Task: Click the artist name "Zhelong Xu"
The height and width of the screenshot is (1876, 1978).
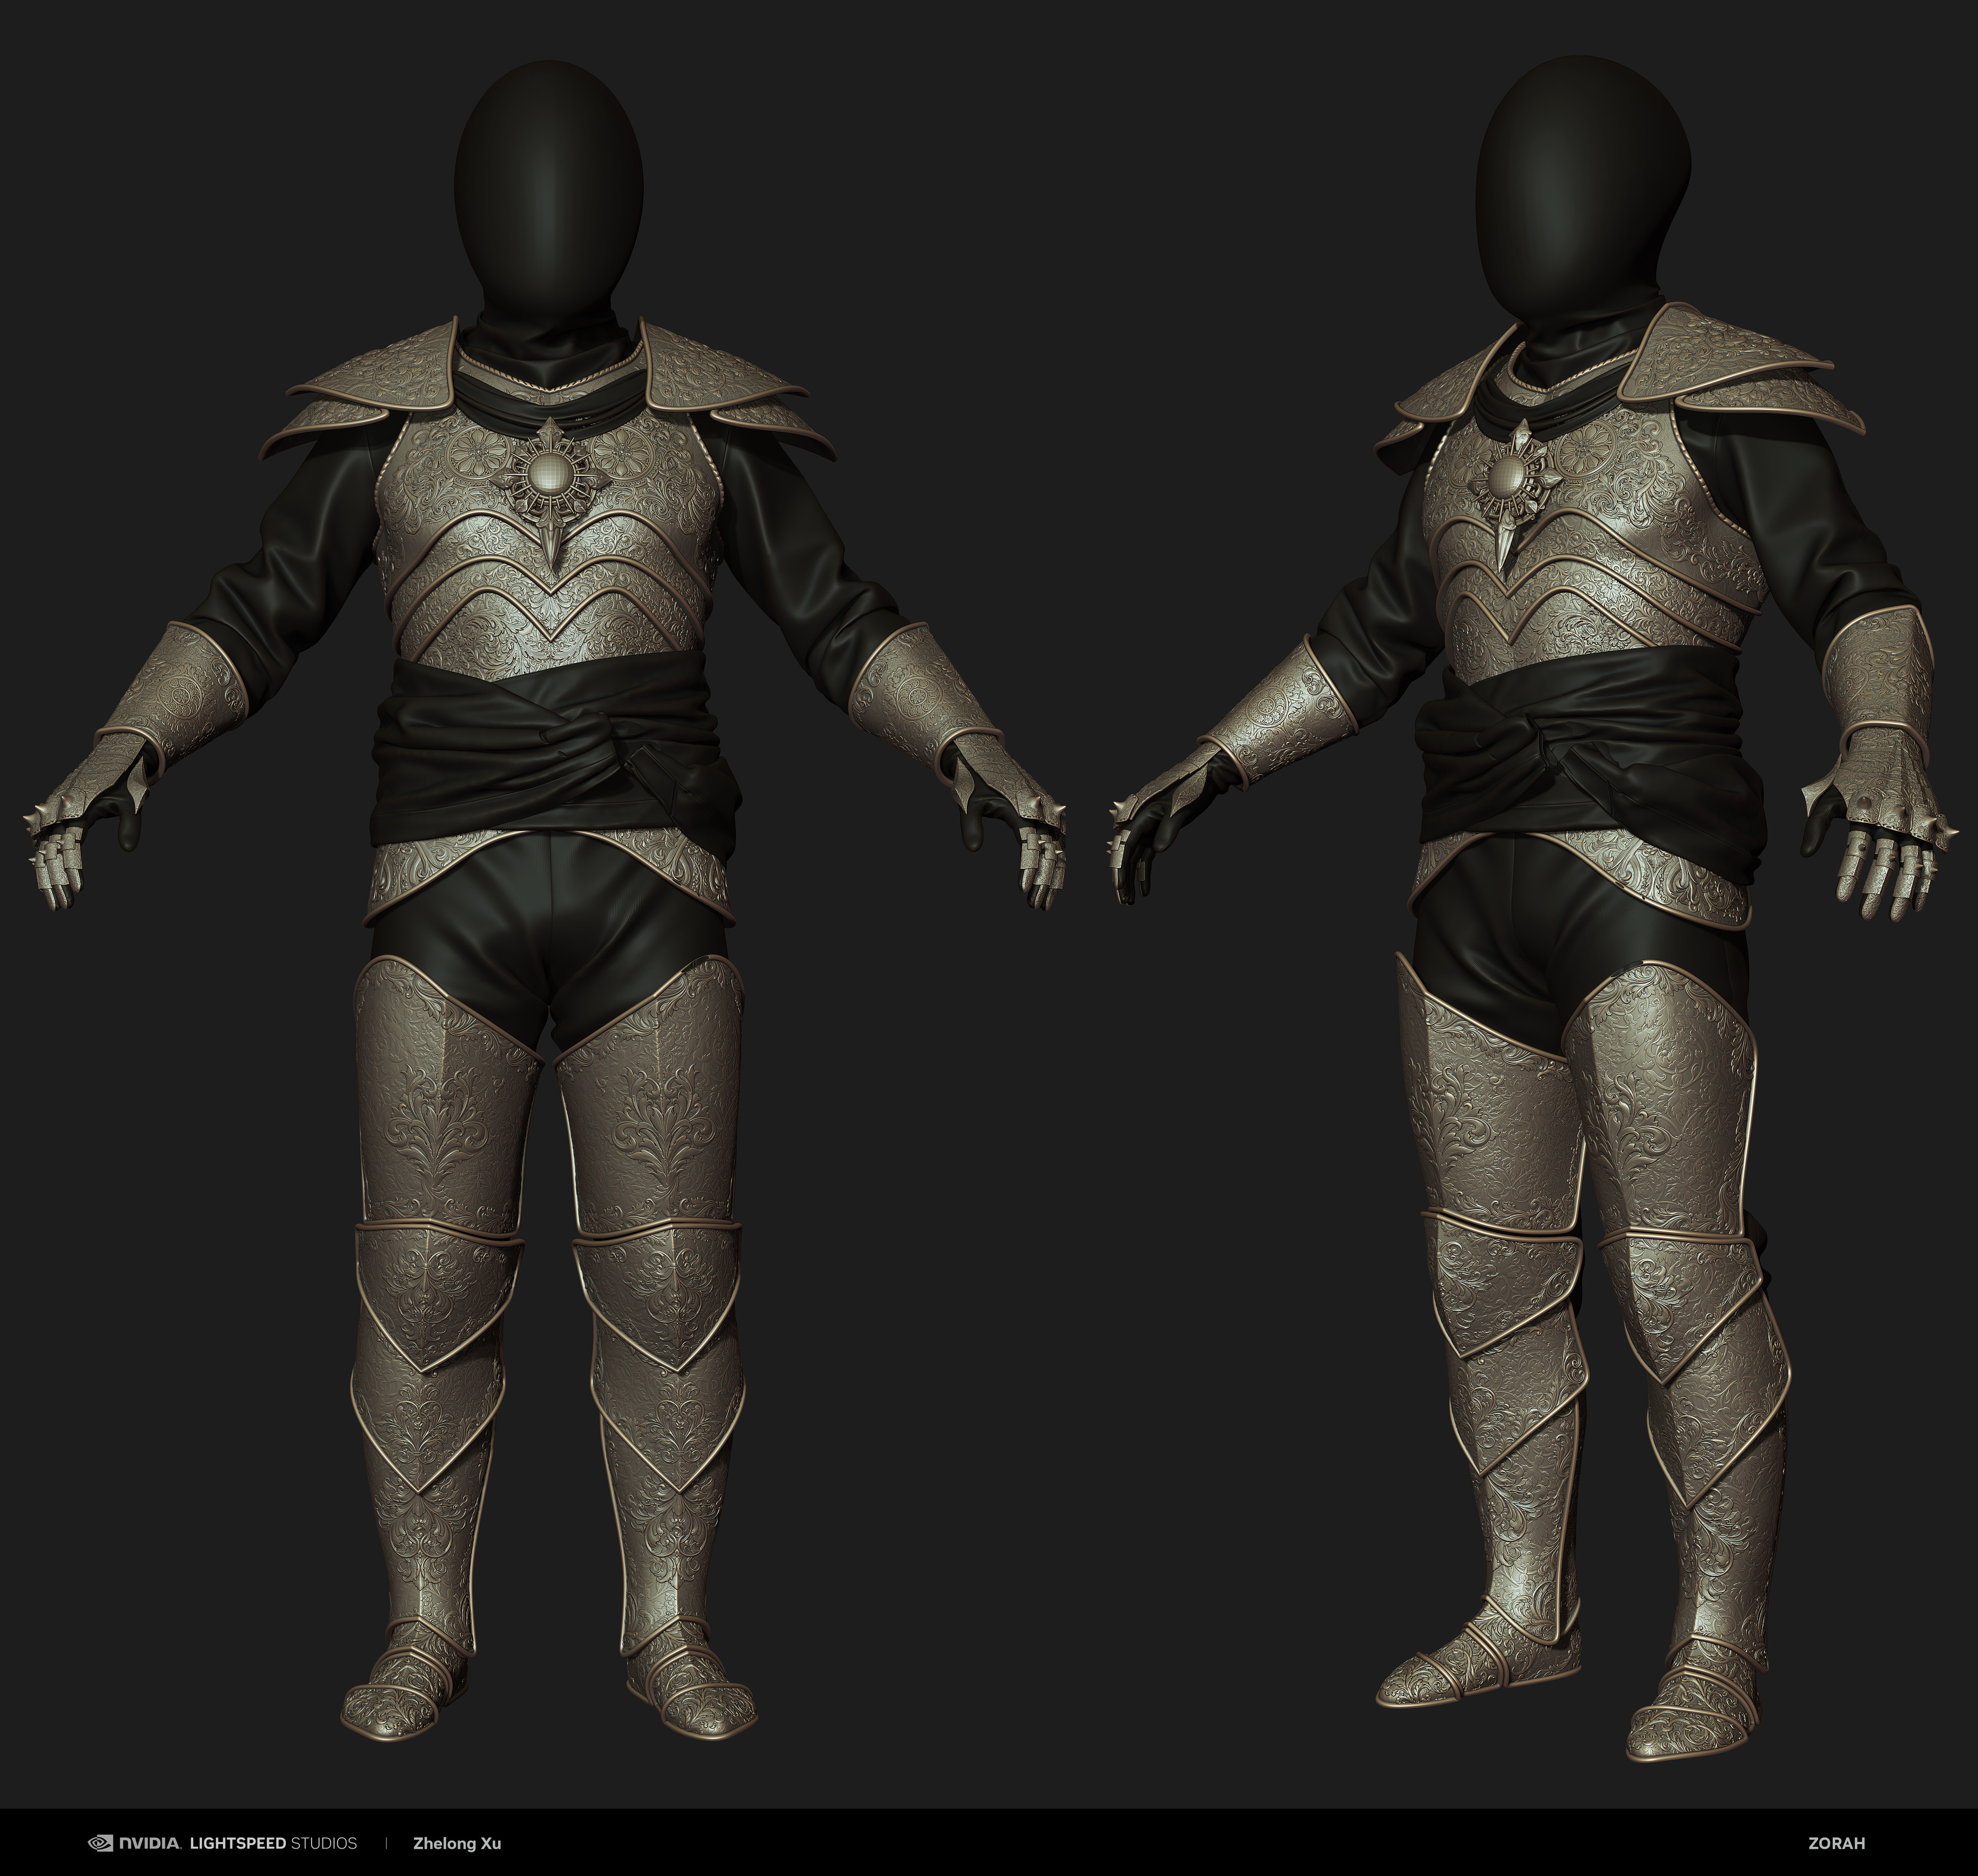Action: (457, 1843)
